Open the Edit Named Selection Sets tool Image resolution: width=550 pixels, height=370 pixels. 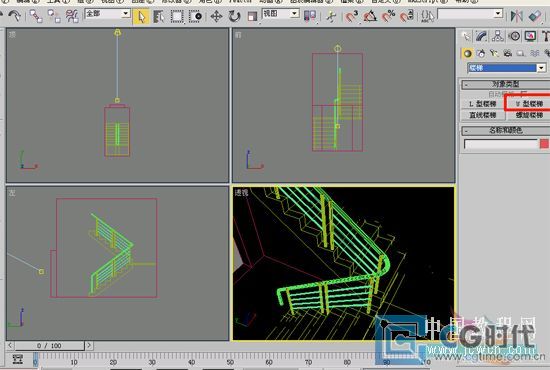click(427, 16)
